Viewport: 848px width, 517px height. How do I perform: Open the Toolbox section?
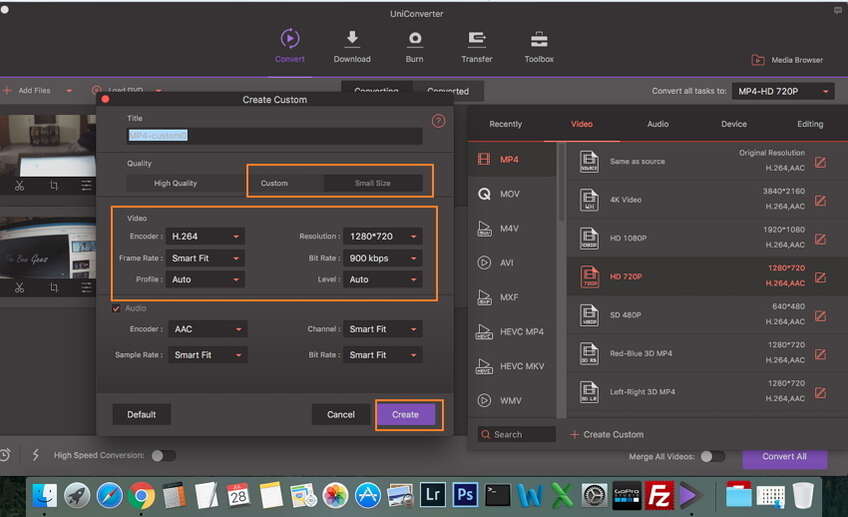(539, 46)
